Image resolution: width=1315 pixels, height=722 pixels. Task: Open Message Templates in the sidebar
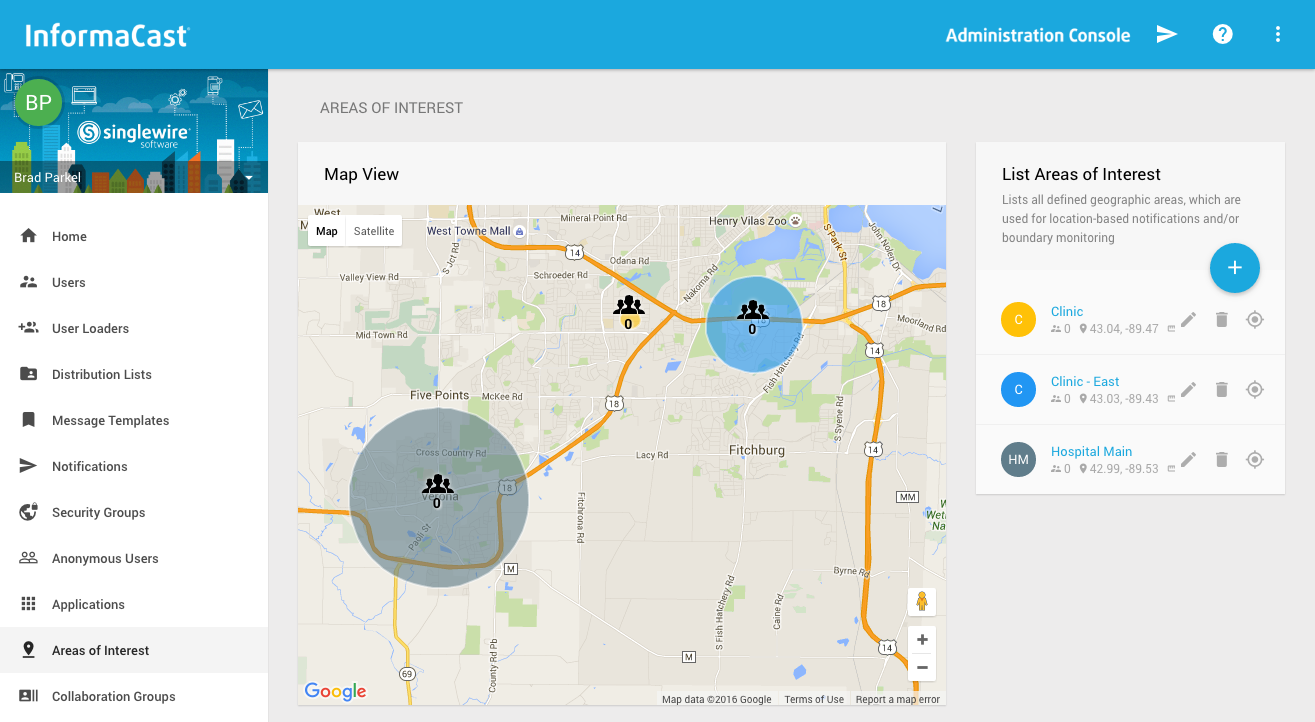134,420
